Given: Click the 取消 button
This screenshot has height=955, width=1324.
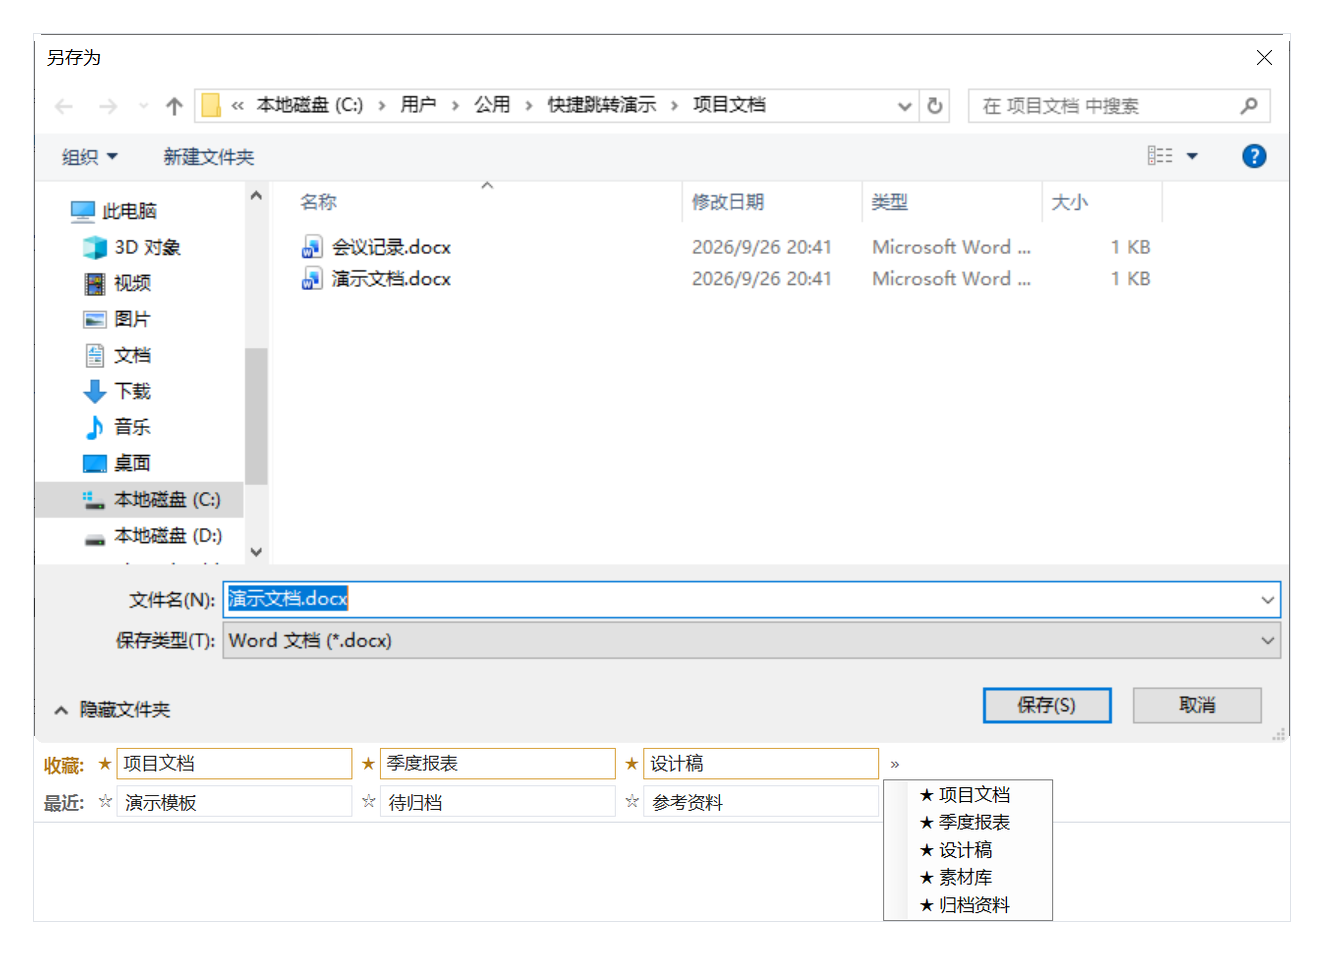Looking at the screenshot, I should tap(1197, 705).
